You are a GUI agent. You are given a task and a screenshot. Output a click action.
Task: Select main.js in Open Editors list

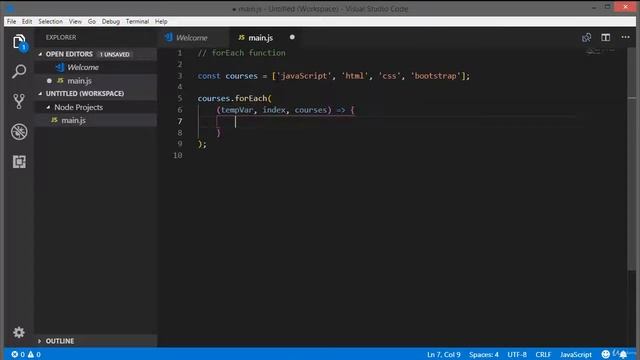pyautogui.click(x=96, y=80)
